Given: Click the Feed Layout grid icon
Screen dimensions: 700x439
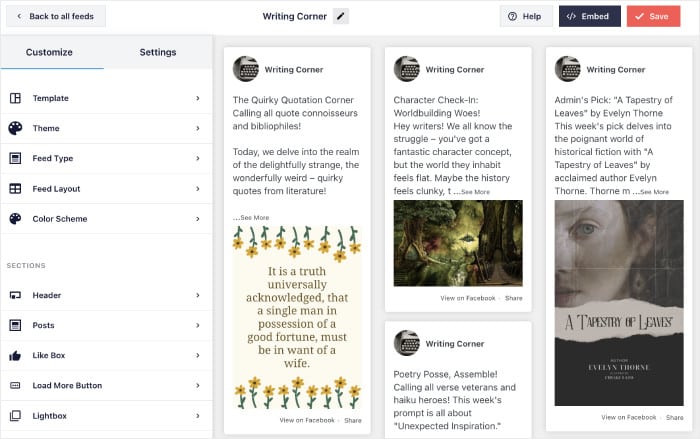Looking at the screenshot, I should (x=15, y=188).
